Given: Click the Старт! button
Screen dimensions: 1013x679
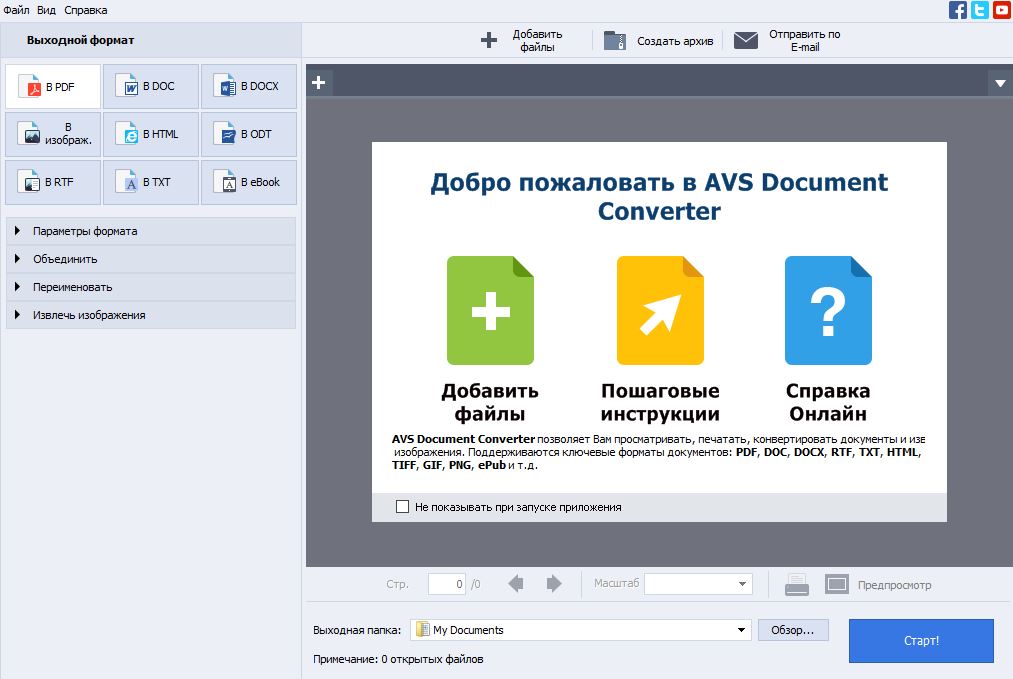Looking at the screenshot, I should click(x=921, y=640).
